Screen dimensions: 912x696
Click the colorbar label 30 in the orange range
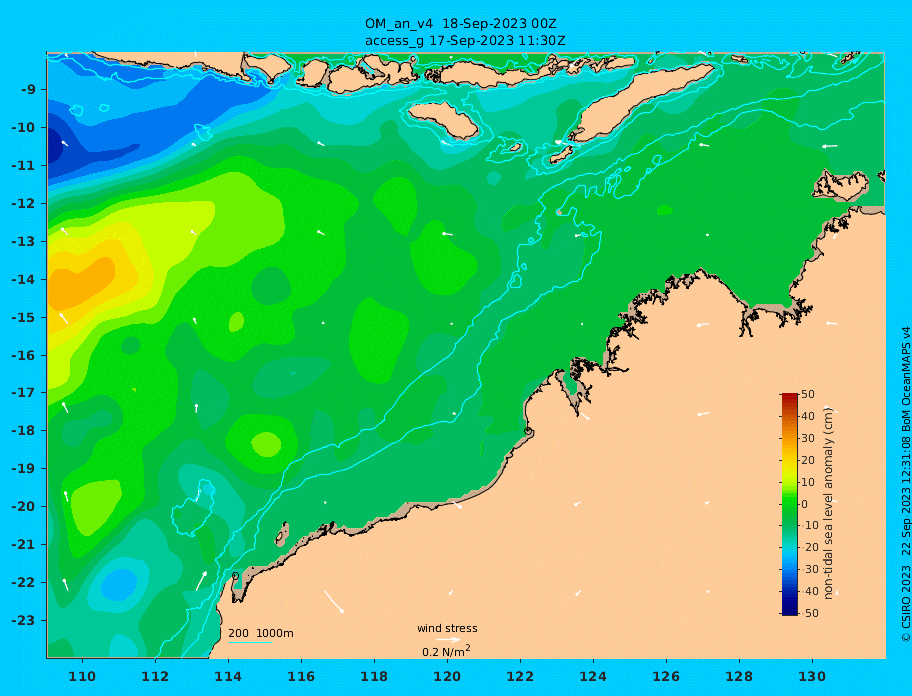[x=808, y=438]
